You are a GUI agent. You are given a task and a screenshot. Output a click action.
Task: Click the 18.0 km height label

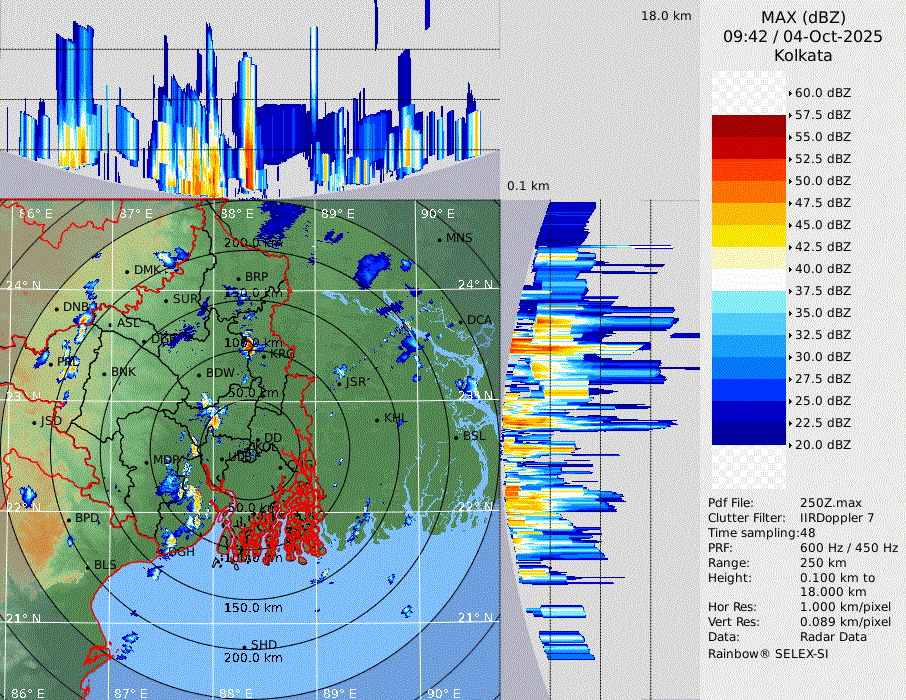666,16
